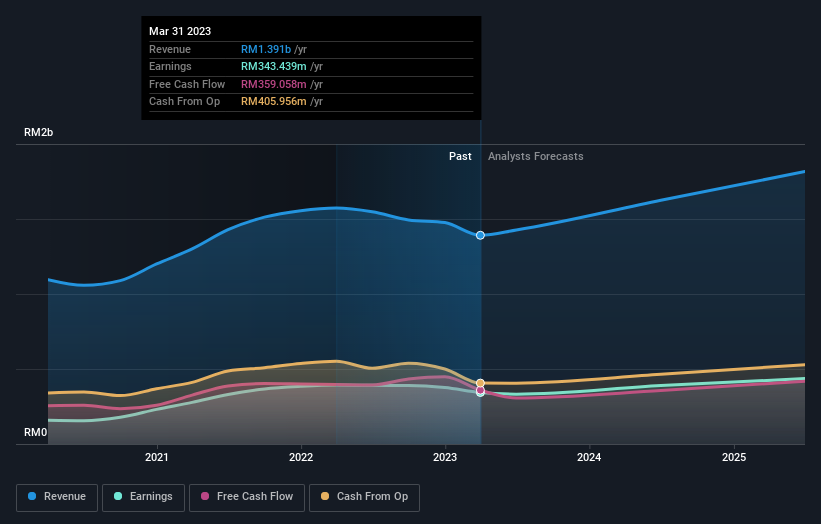The image size is (821, 524).
Task: Click the teal Earnings legend dot
Action: (118, 496)
